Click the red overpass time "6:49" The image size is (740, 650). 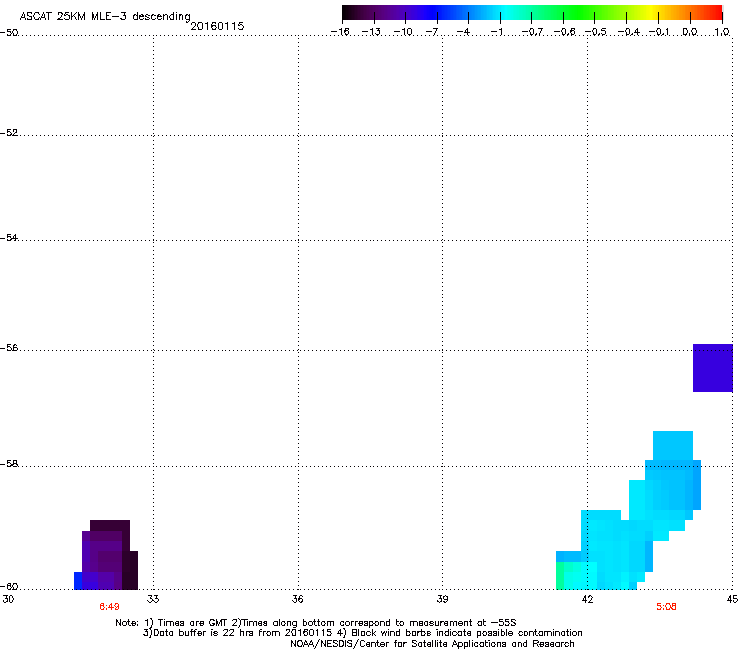click(109, 607)
